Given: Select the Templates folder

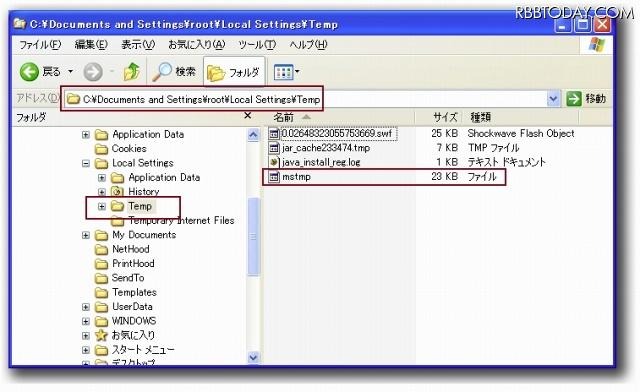Looking at the screenshot, I should (134, 292).
